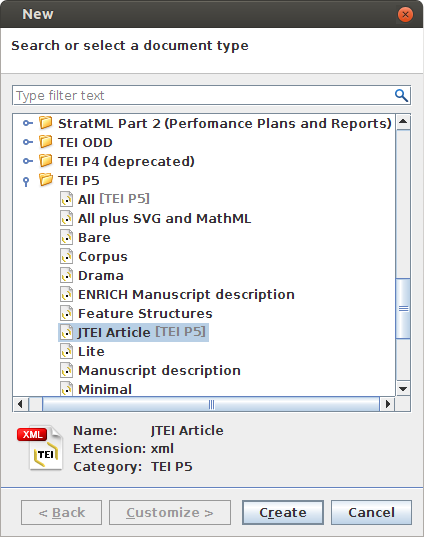Expand the TEI ODD tree node
The height and width of the screenshot is (537, 424).
tap(28, 142)
